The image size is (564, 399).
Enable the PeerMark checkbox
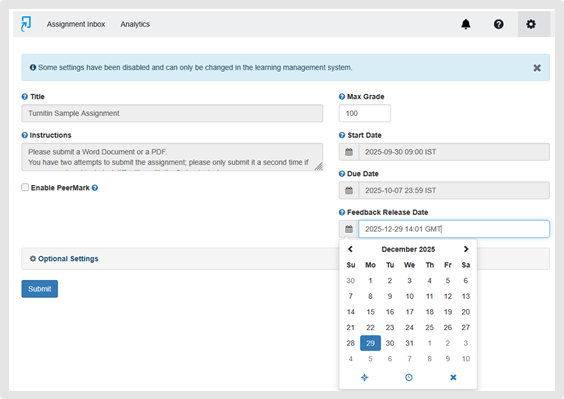pyautogui.click(x=25, y=187)
